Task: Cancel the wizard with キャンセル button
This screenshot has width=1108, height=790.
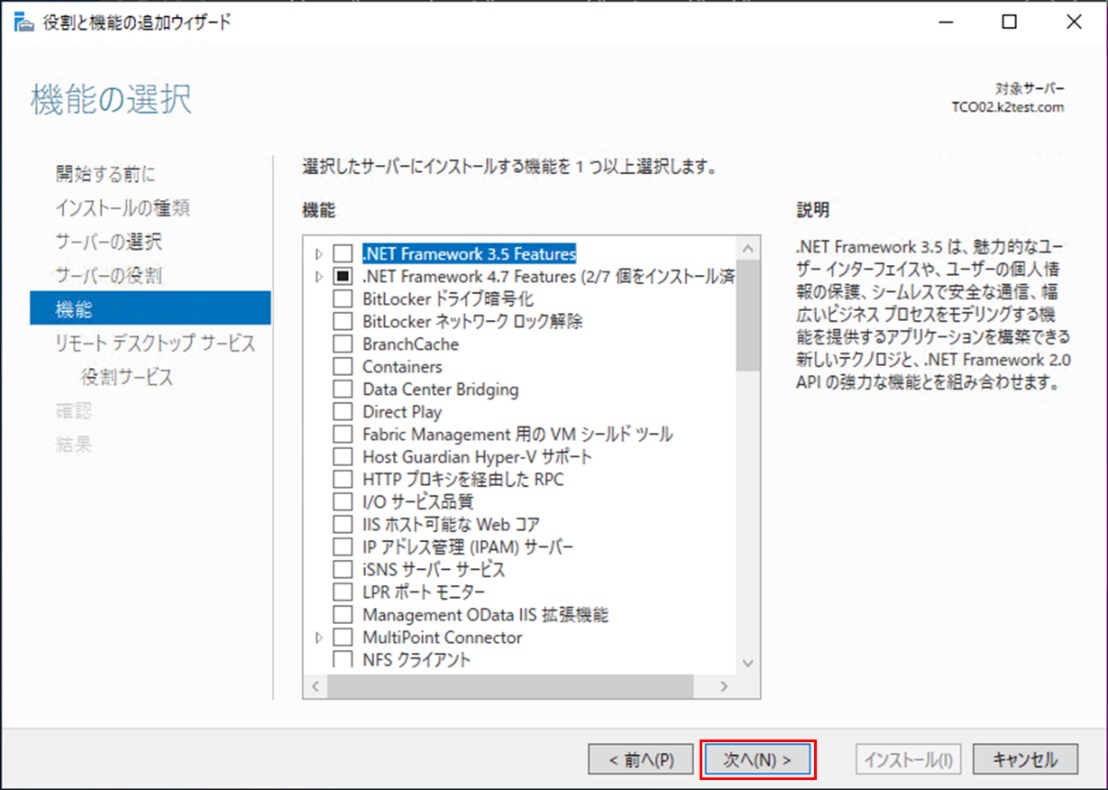Action: [x=1025, y=760]
